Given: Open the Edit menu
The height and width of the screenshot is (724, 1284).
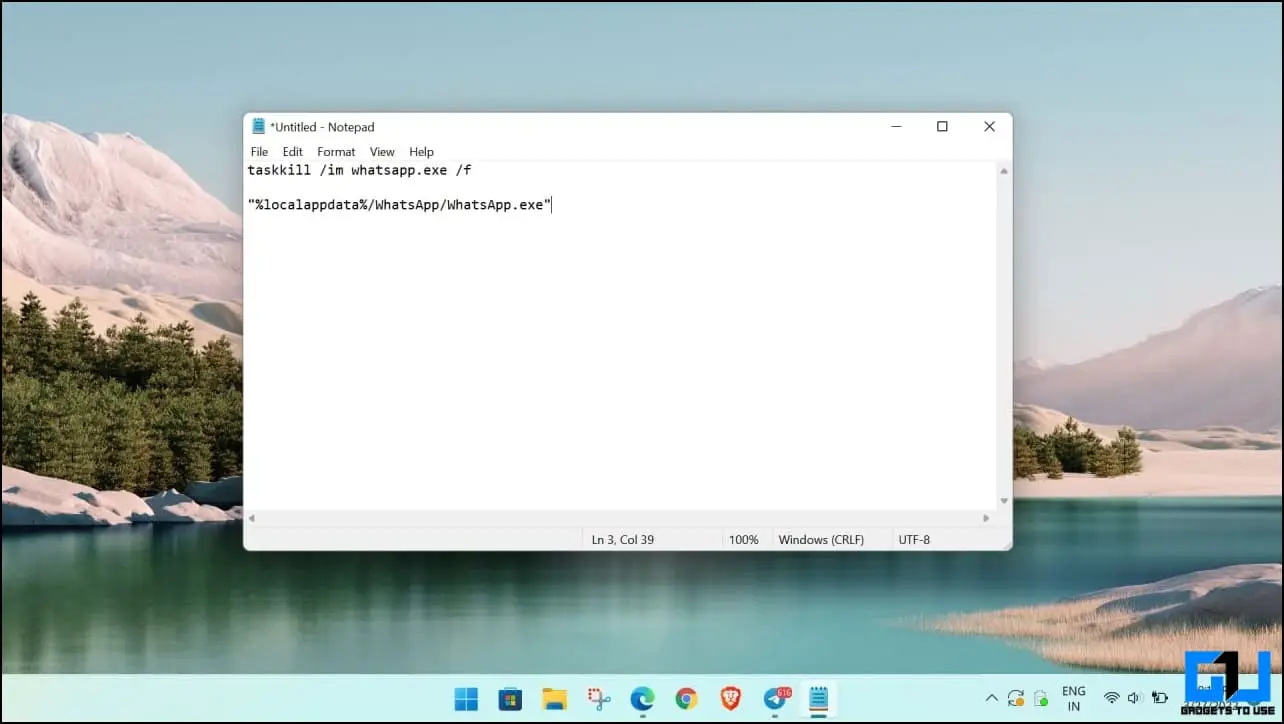Looking at the screenshot, I should [292, 152].
